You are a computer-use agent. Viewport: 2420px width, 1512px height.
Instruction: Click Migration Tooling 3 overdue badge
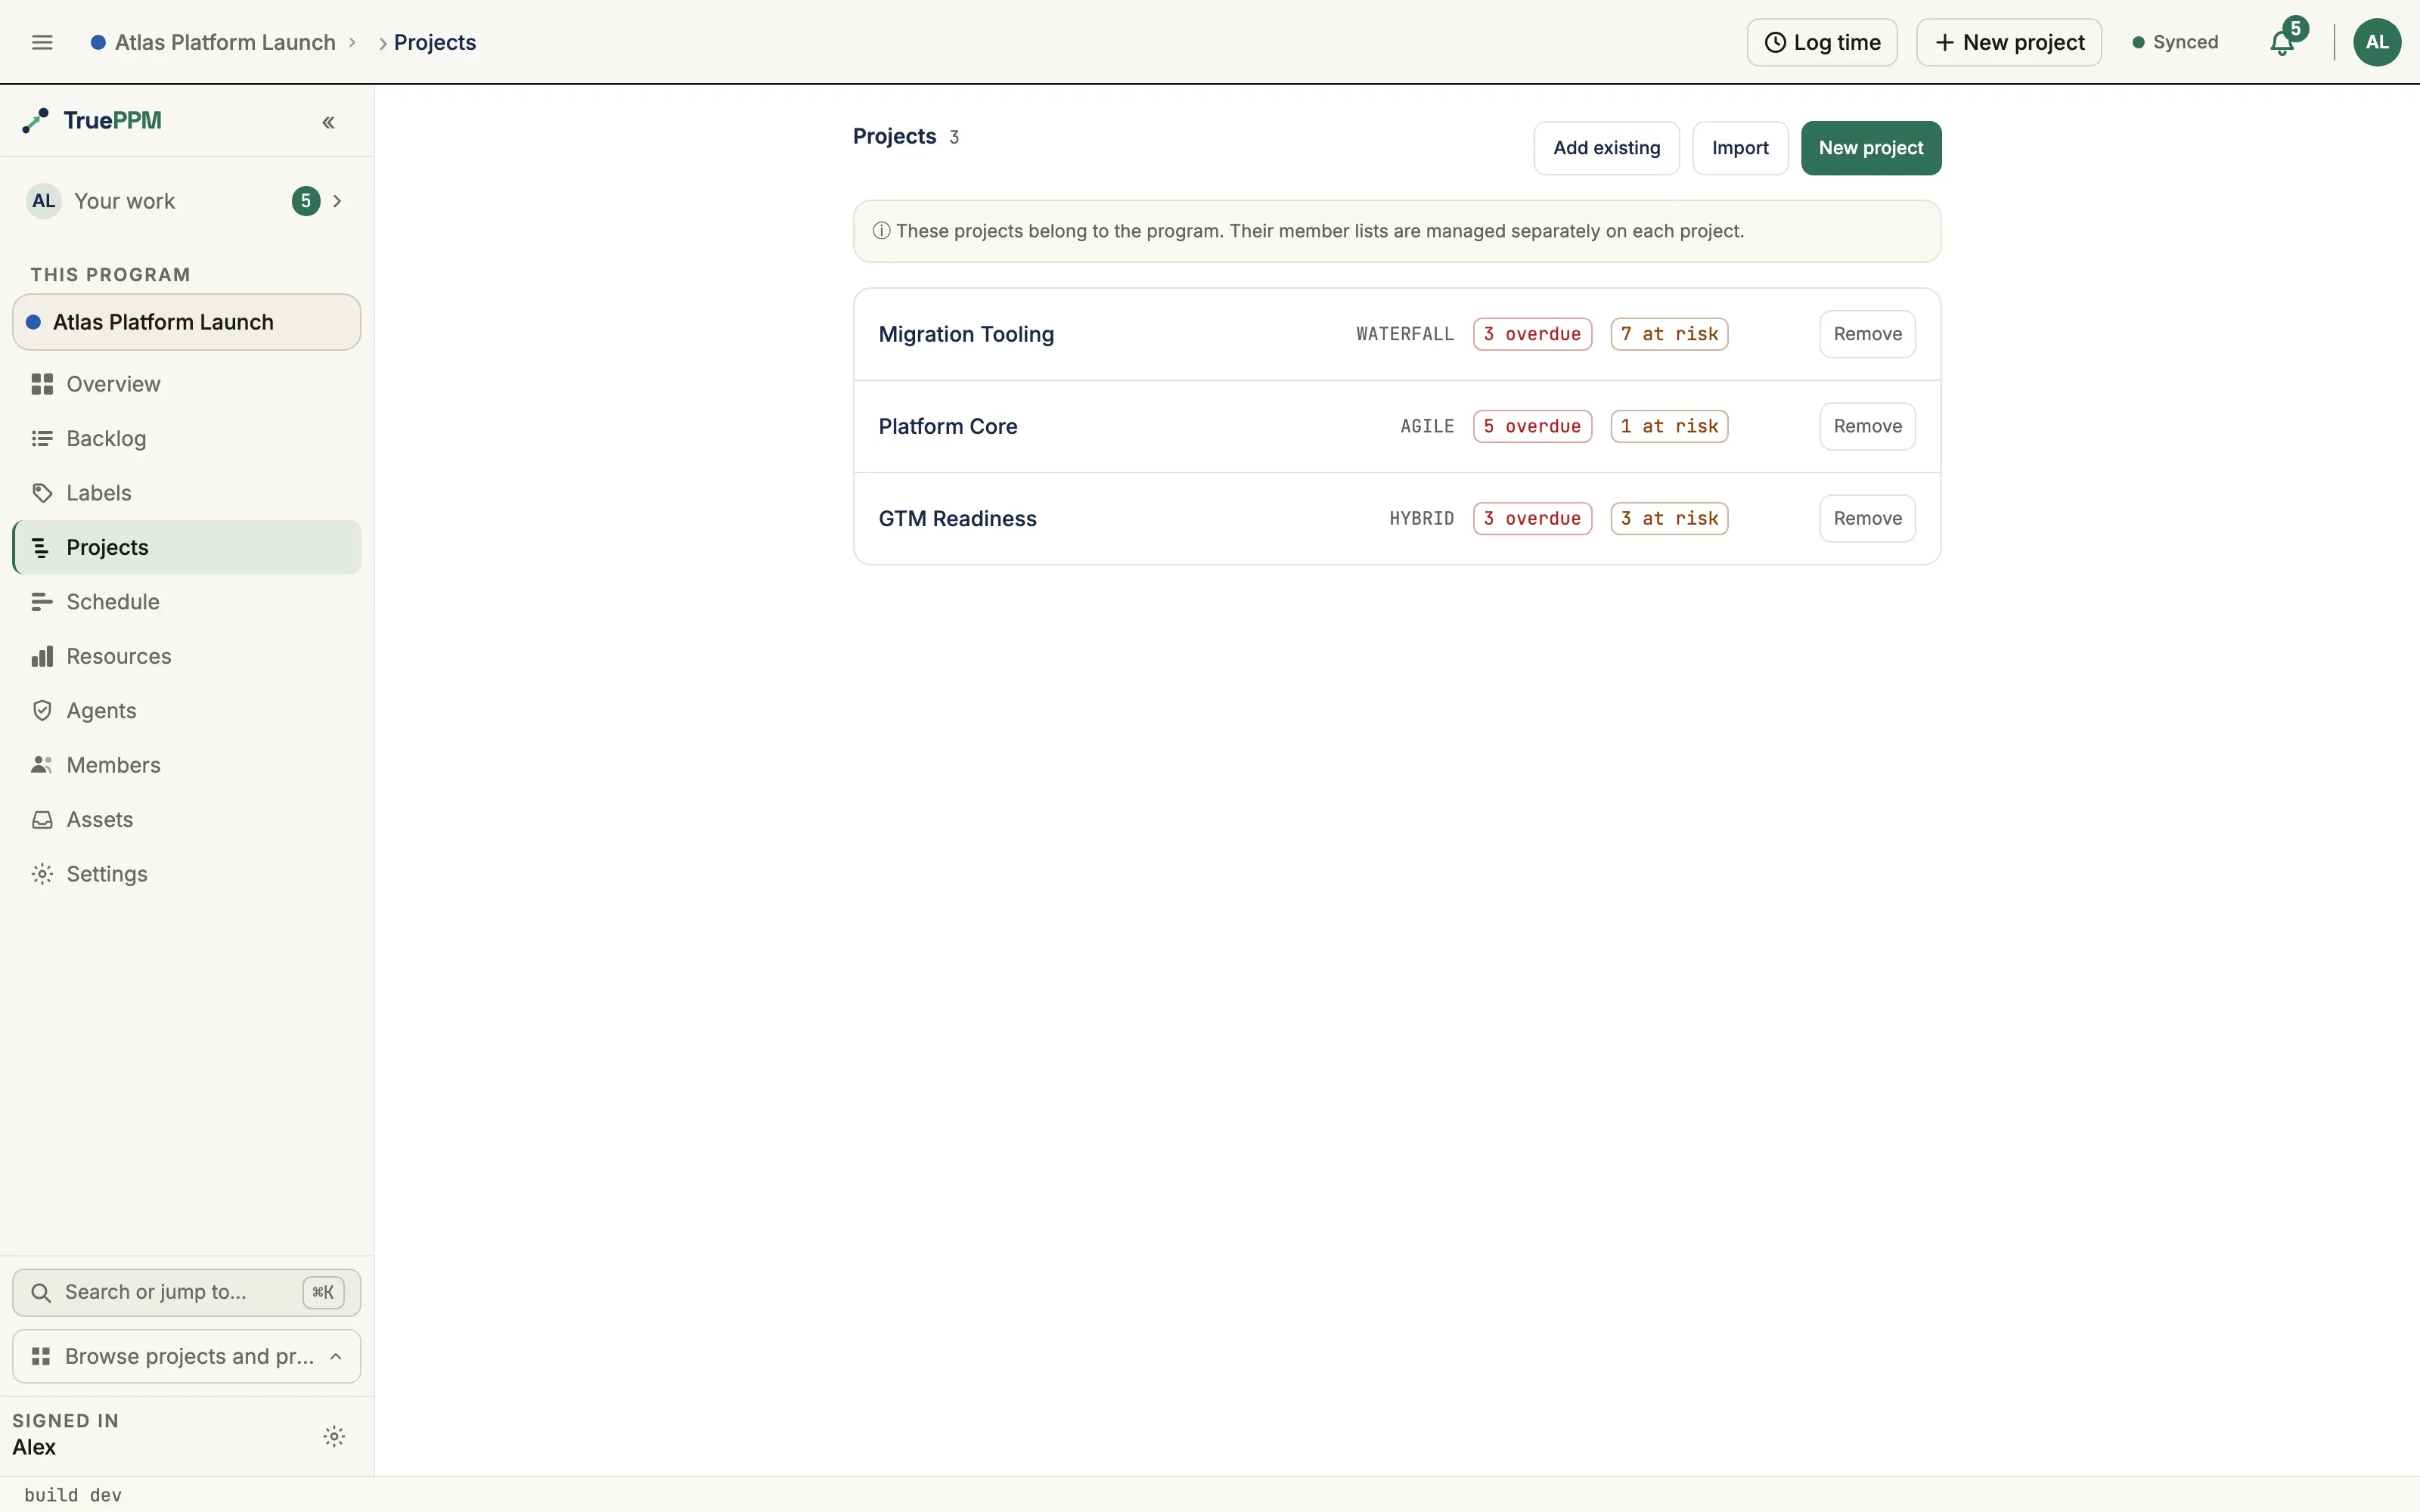[1532, 334]
